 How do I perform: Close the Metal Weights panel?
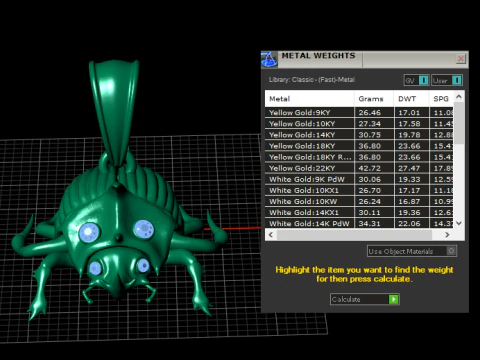[461, 59]
